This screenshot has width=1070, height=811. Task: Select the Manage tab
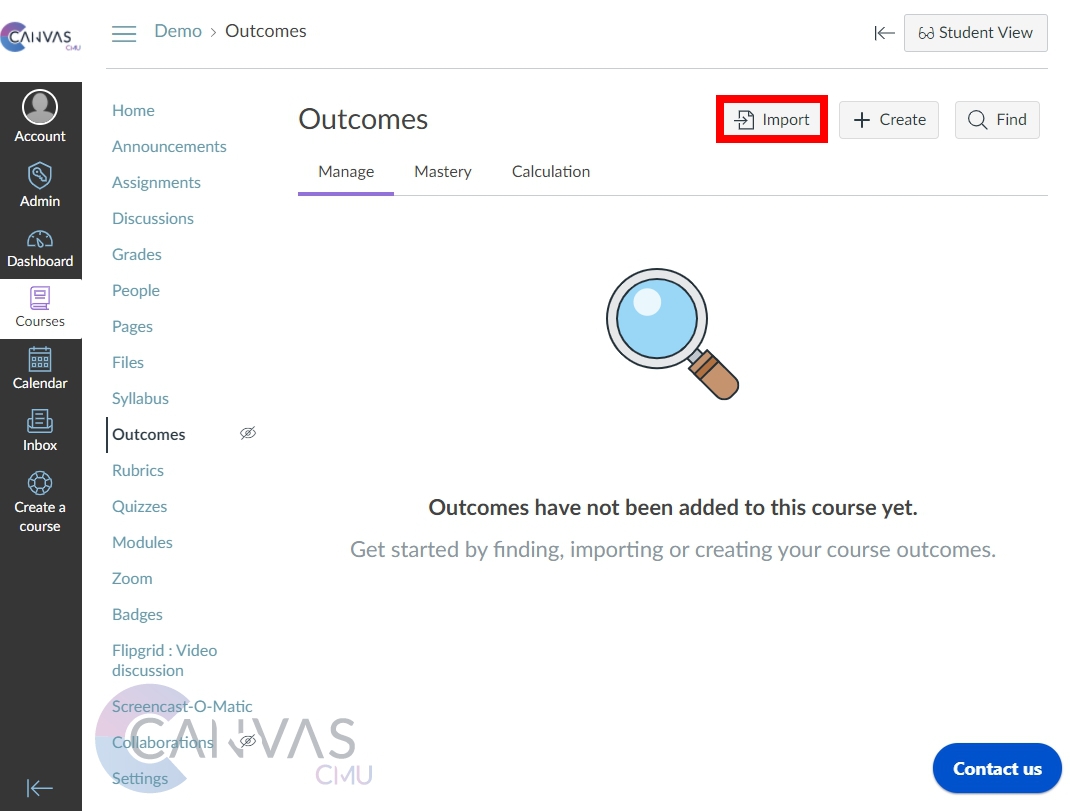coord(346,172)
